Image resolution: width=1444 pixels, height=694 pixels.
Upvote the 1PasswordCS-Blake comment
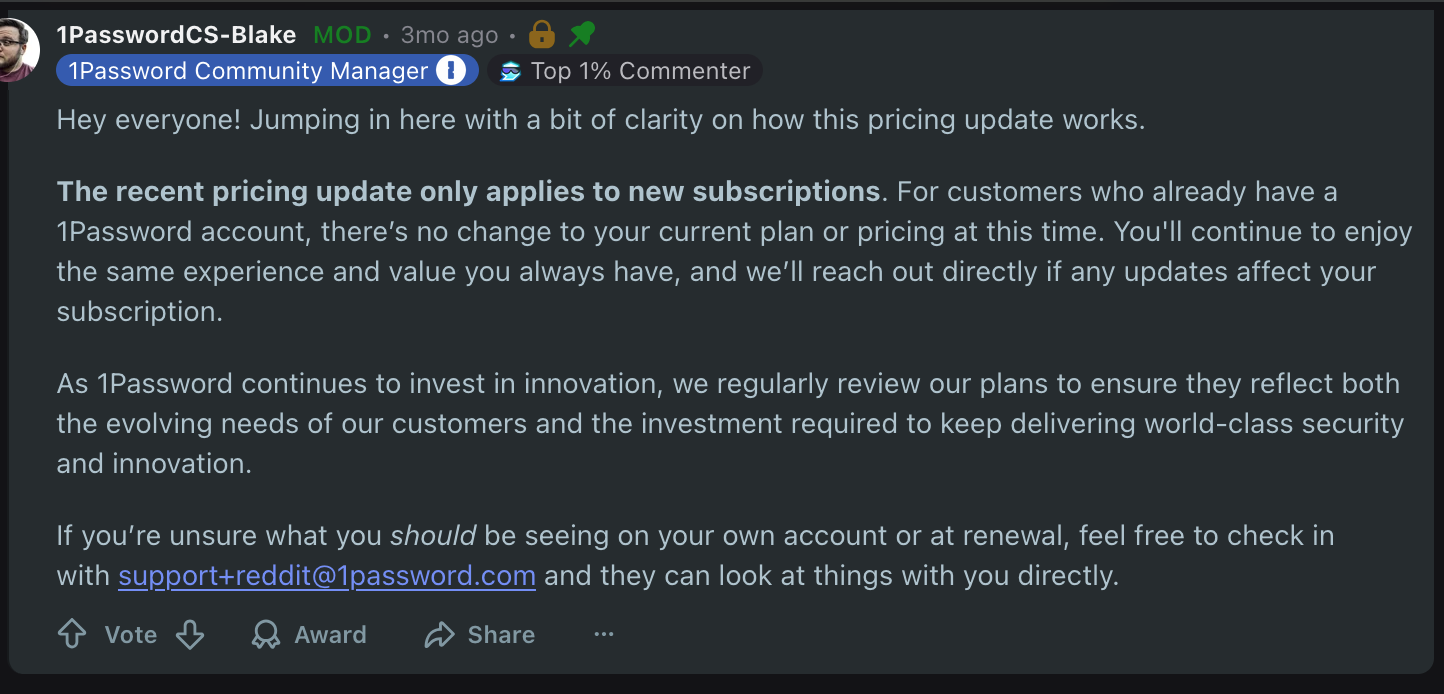click(72, 634)
